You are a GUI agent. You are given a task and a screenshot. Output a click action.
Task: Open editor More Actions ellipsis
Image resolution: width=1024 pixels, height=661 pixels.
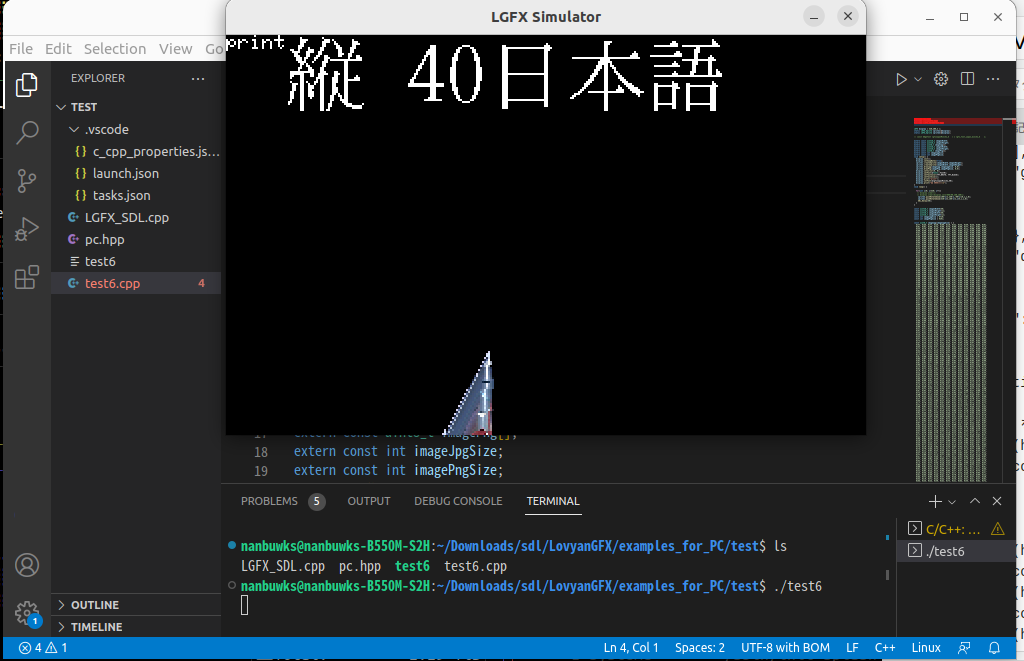993,79
